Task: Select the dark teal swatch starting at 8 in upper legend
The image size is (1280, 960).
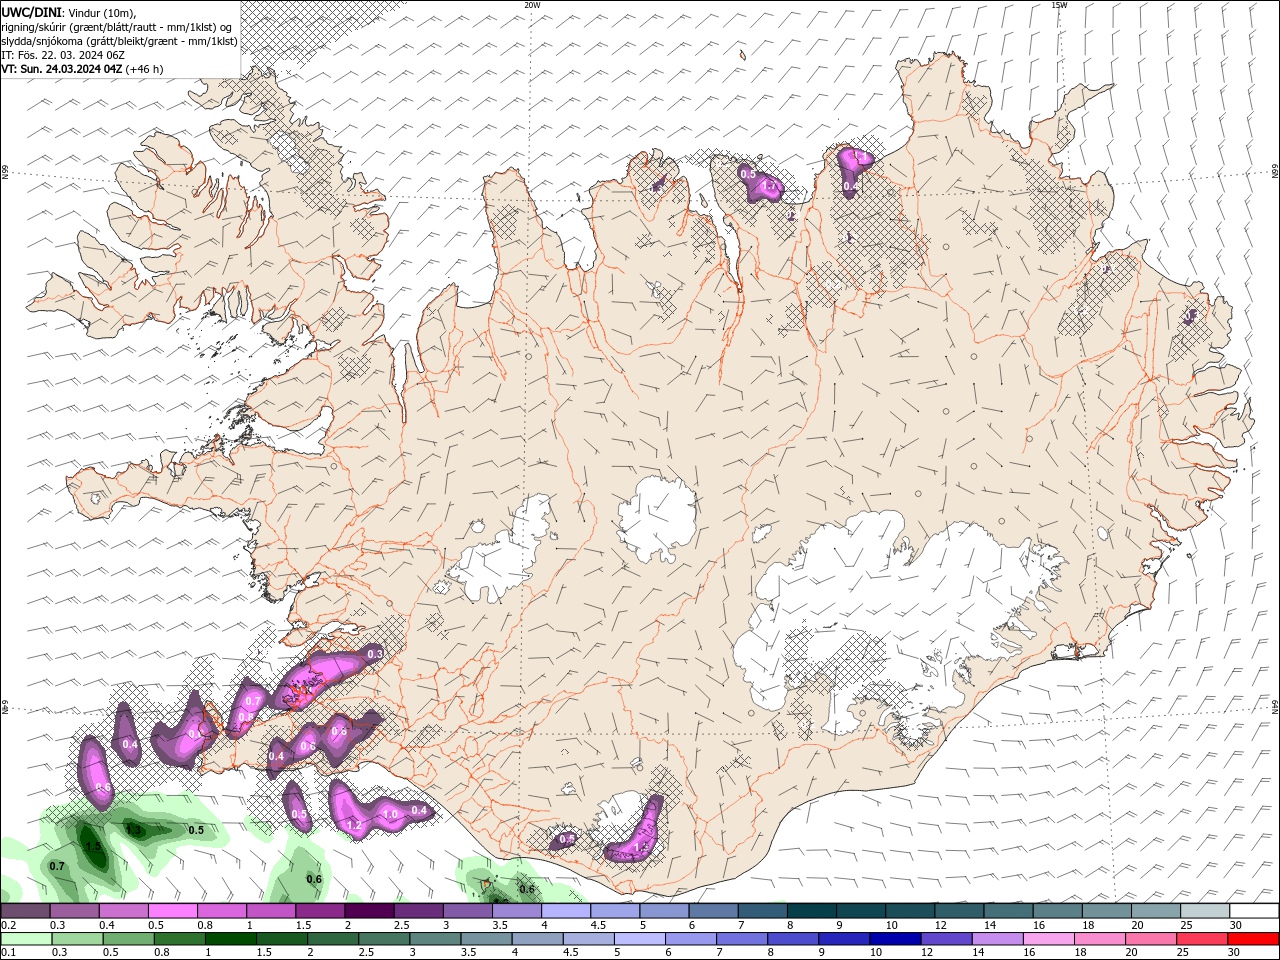Action: pos(812,911)
